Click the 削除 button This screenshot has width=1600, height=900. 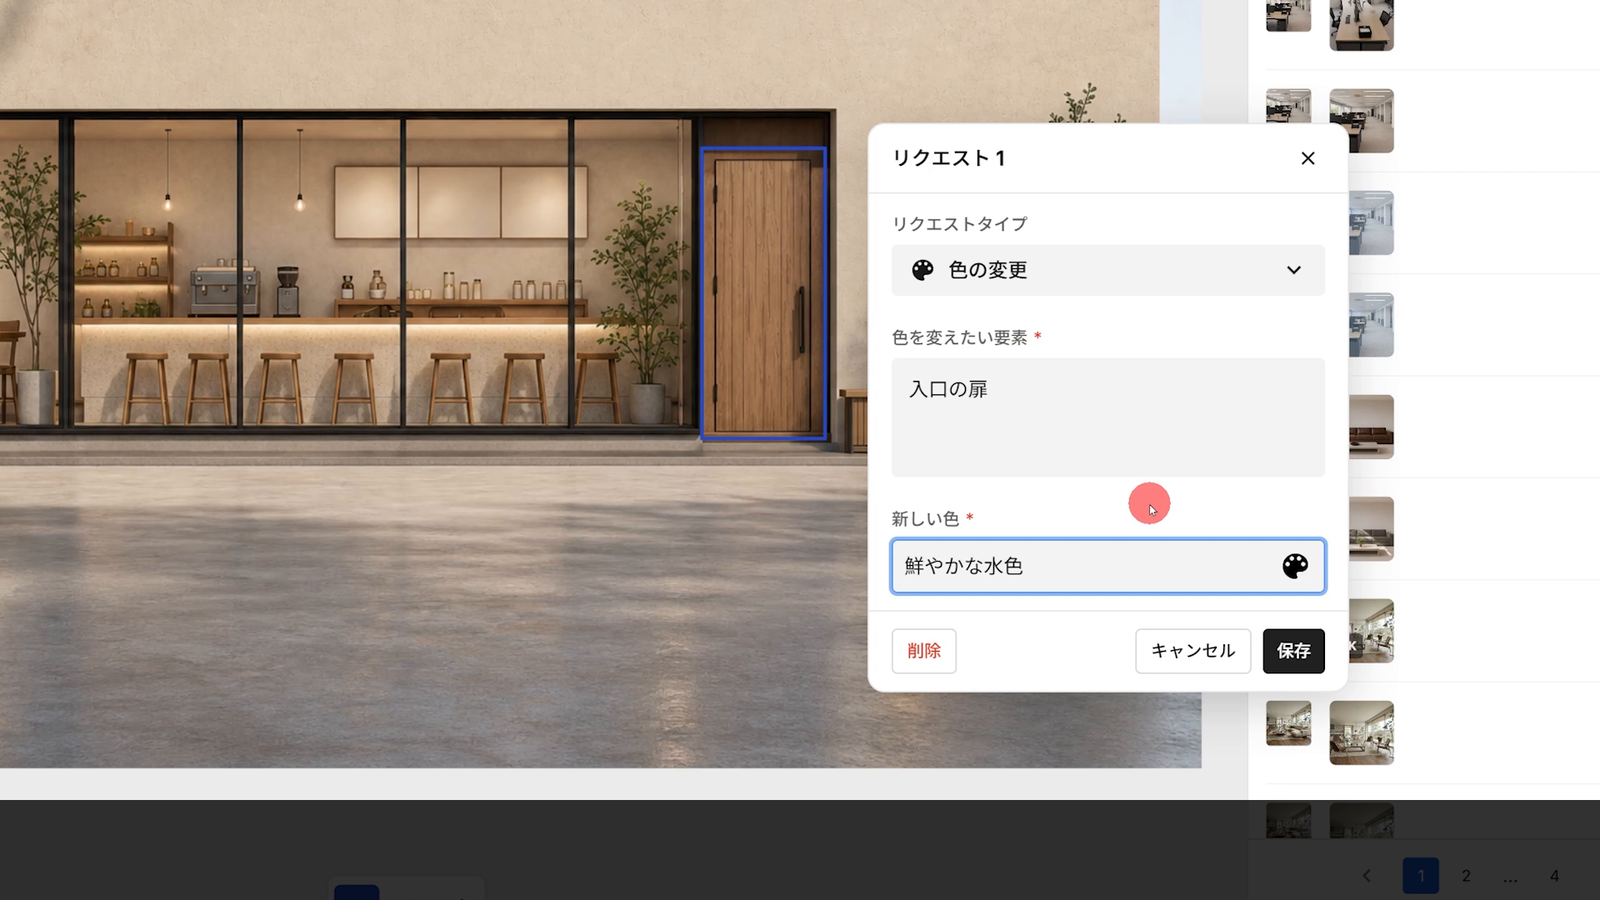pyautogui.click(x=924, y=651)
